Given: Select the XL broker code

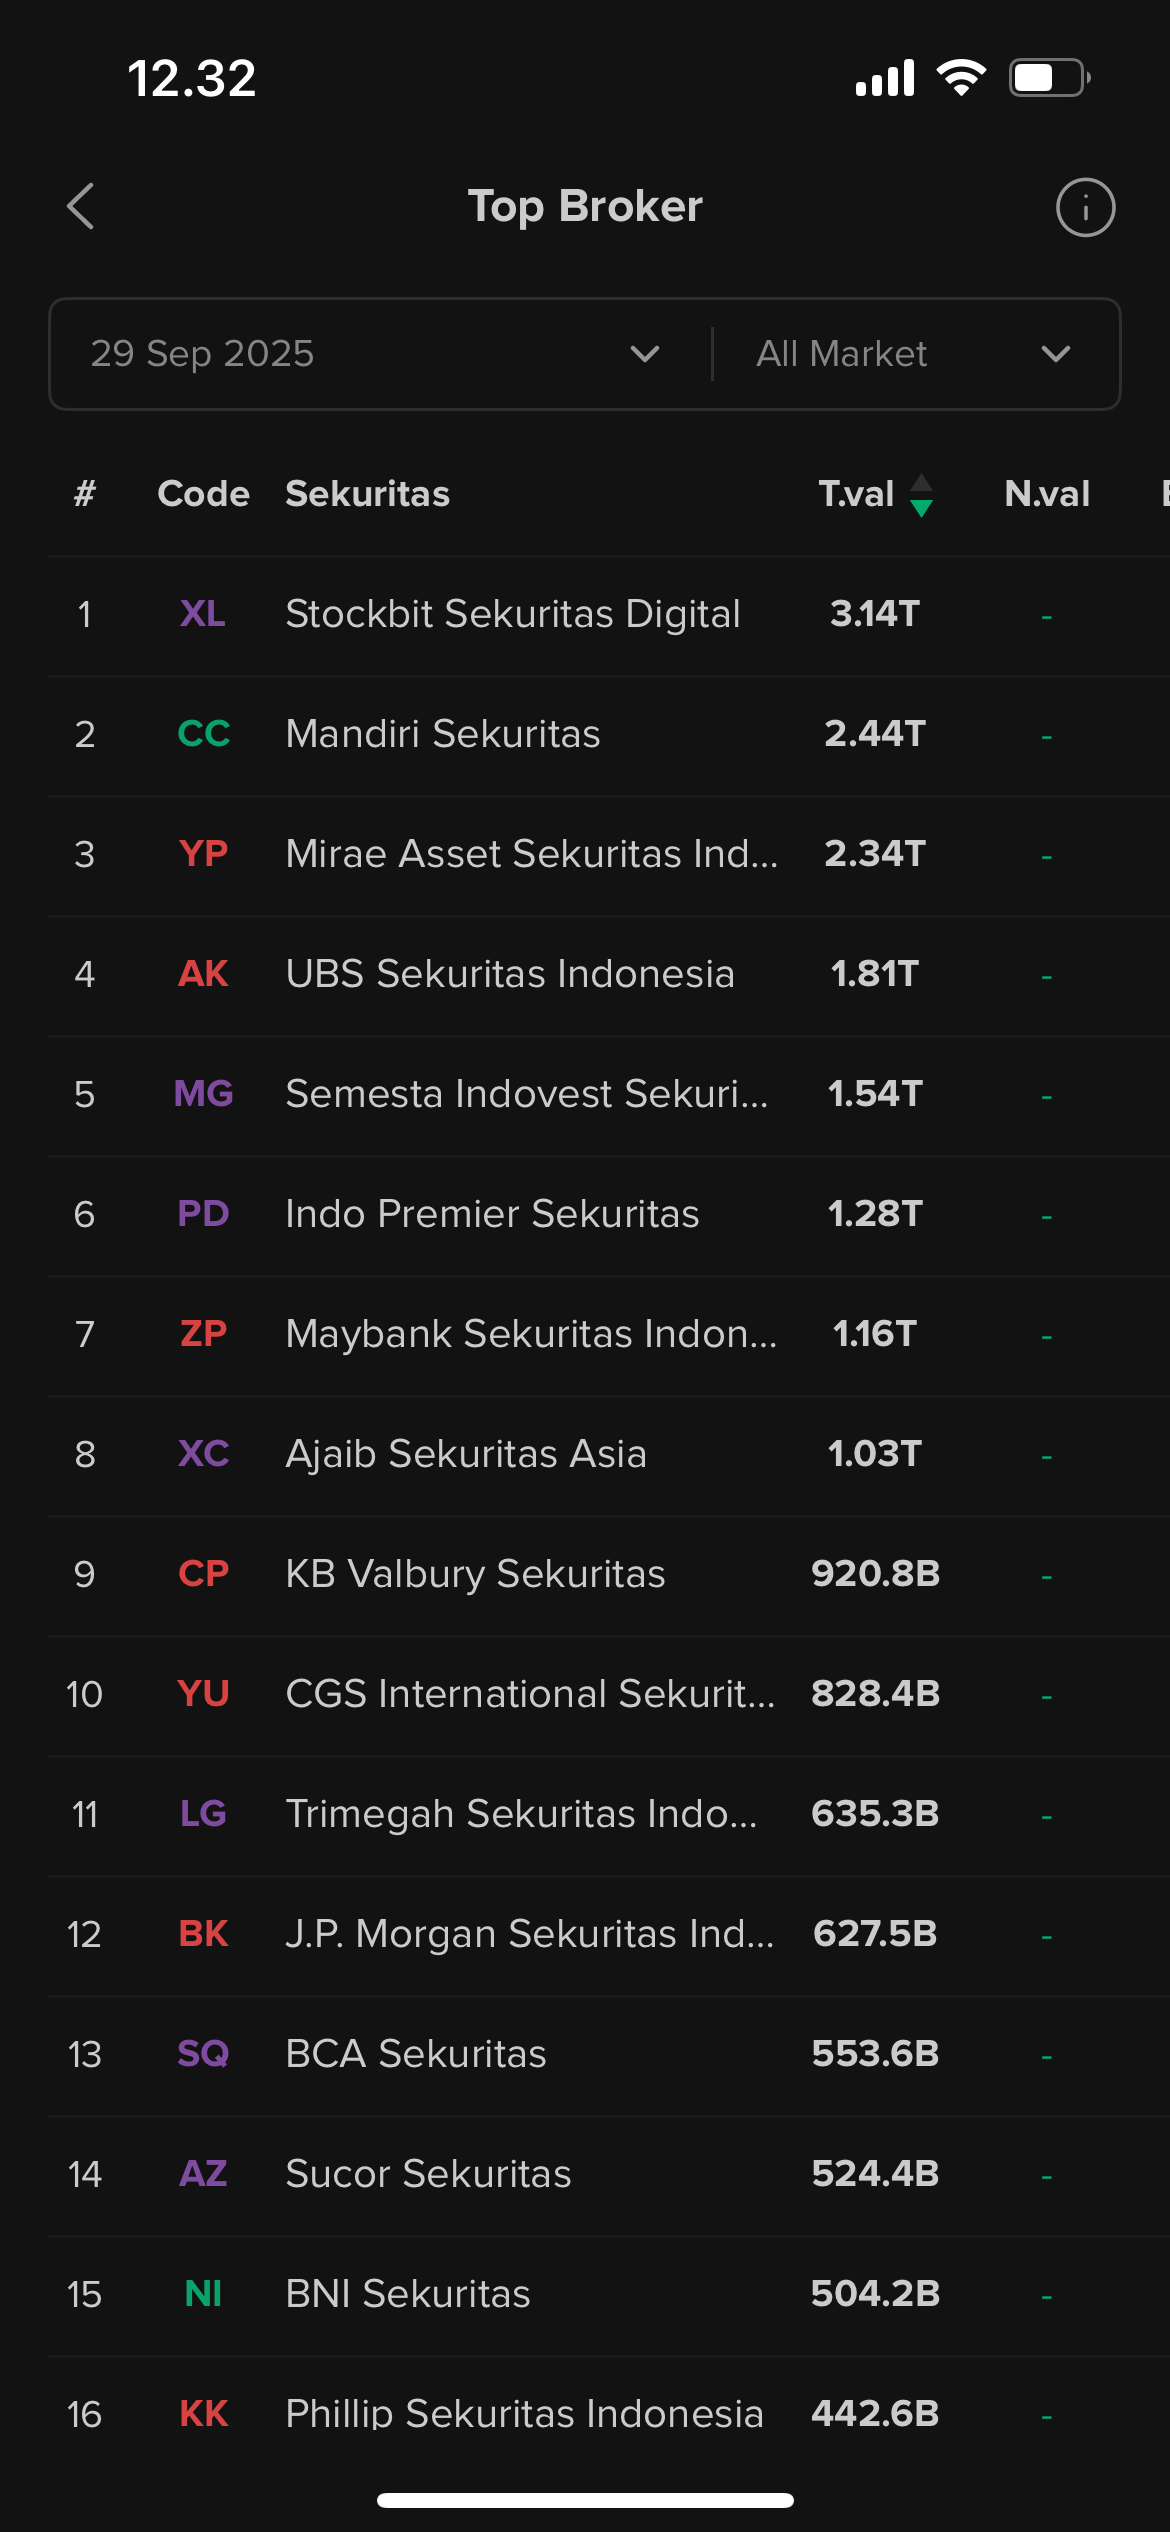Looking at the screenshot, I should [203, 614].
